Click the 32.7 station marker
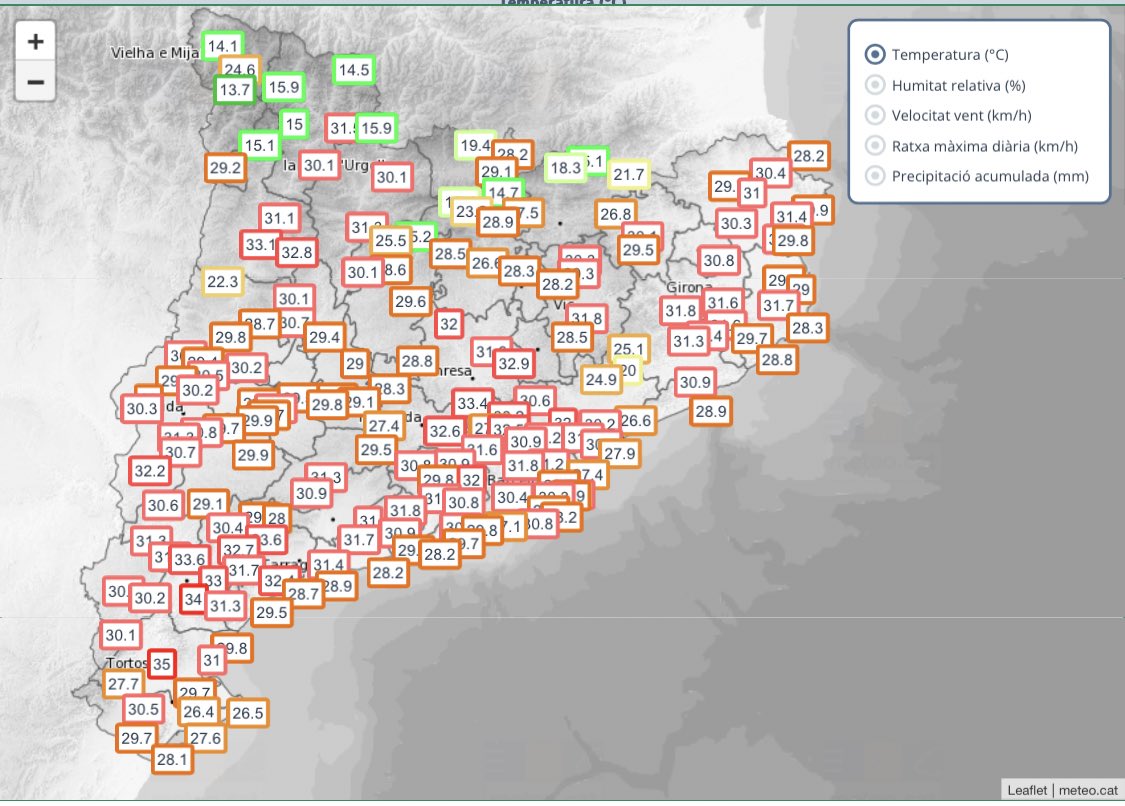Image resolution: width=1125 pixels, height=806 pixels. (239, 548)
